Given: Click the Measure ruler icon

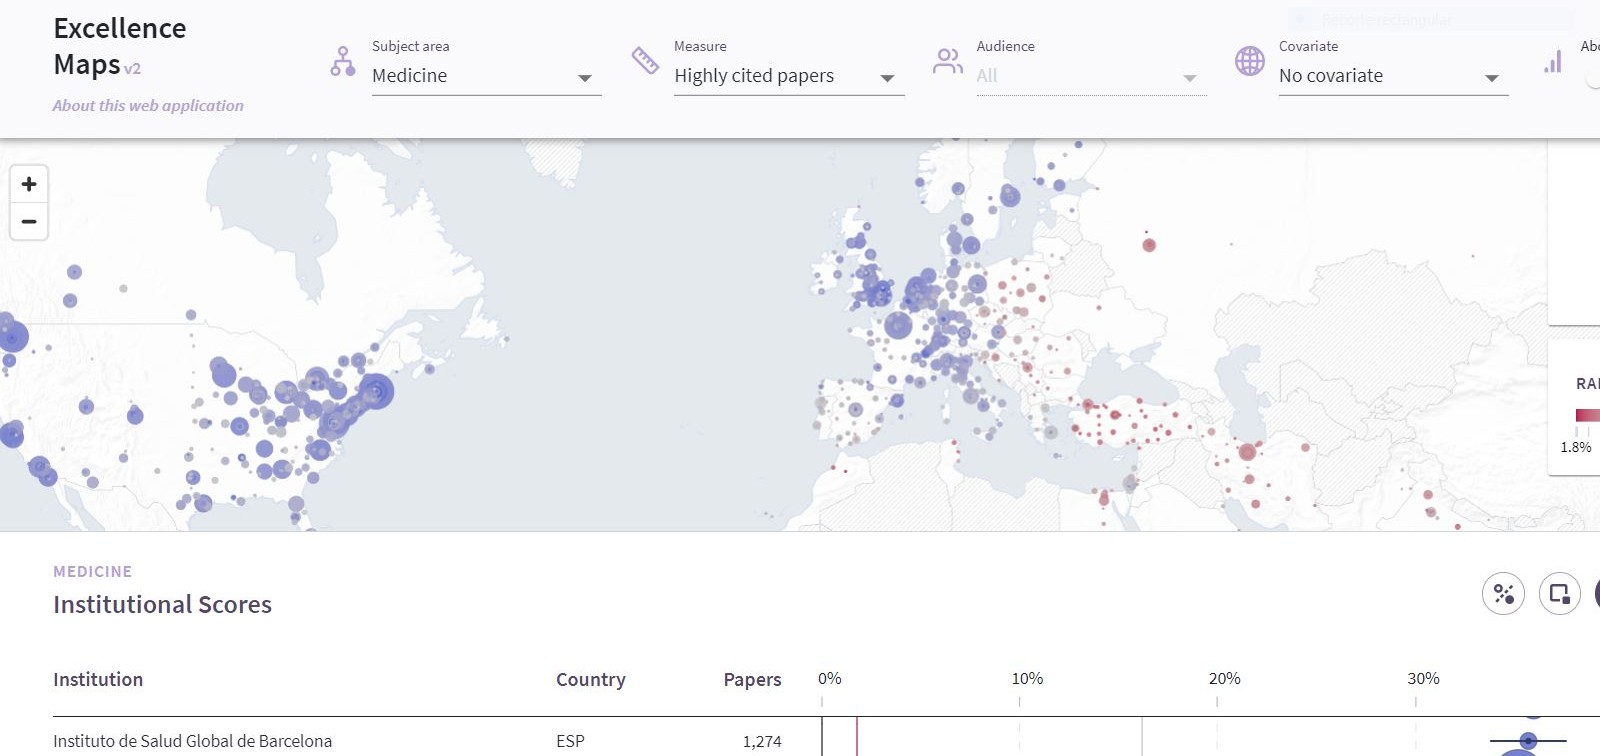Looking at the screenshot, I should [x=645, y=61].
